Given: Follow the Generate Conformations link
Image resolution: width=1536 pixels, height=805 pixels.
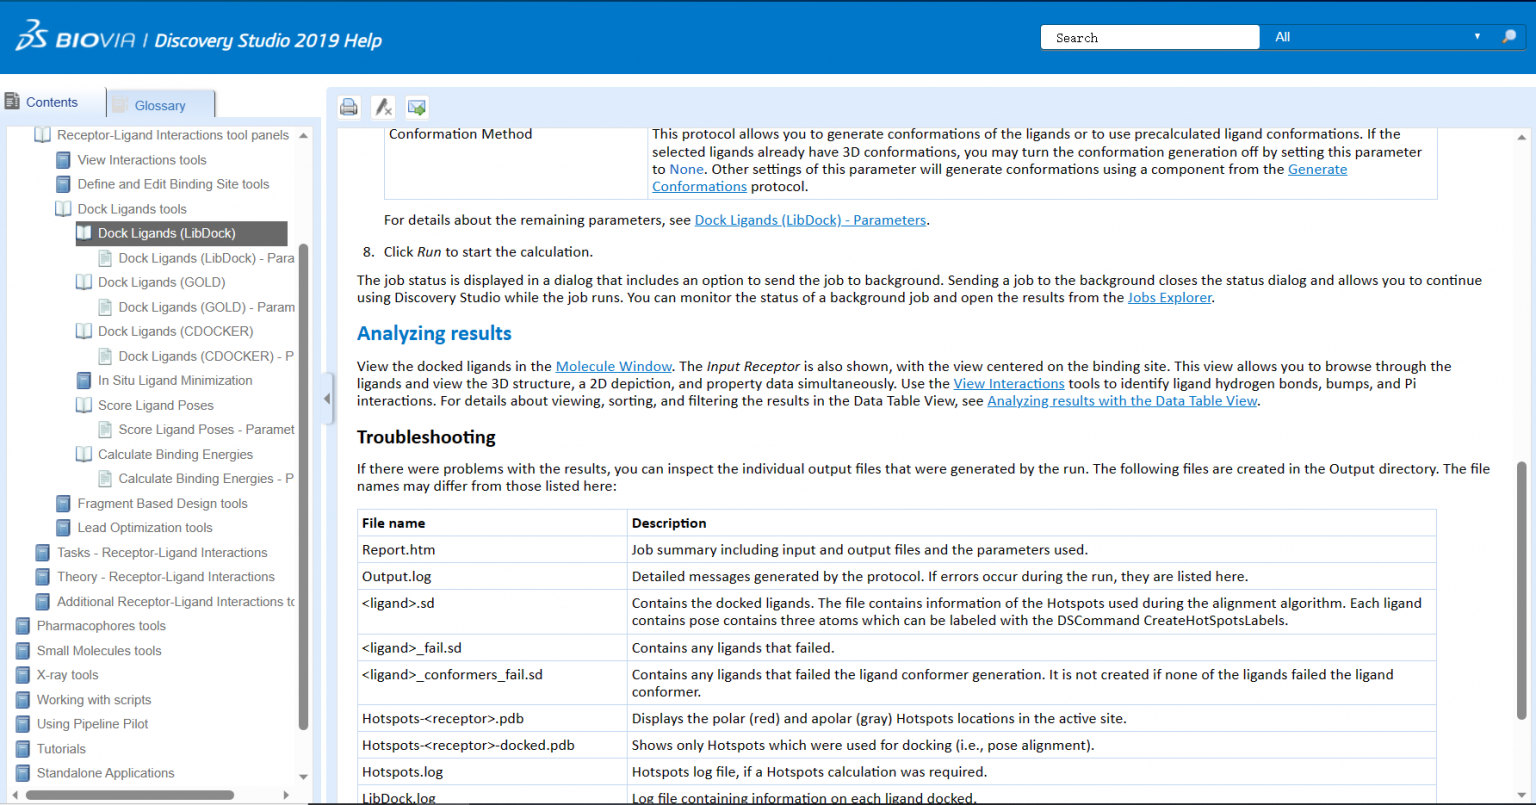Looking at the screenshot, I should 1316,170.
